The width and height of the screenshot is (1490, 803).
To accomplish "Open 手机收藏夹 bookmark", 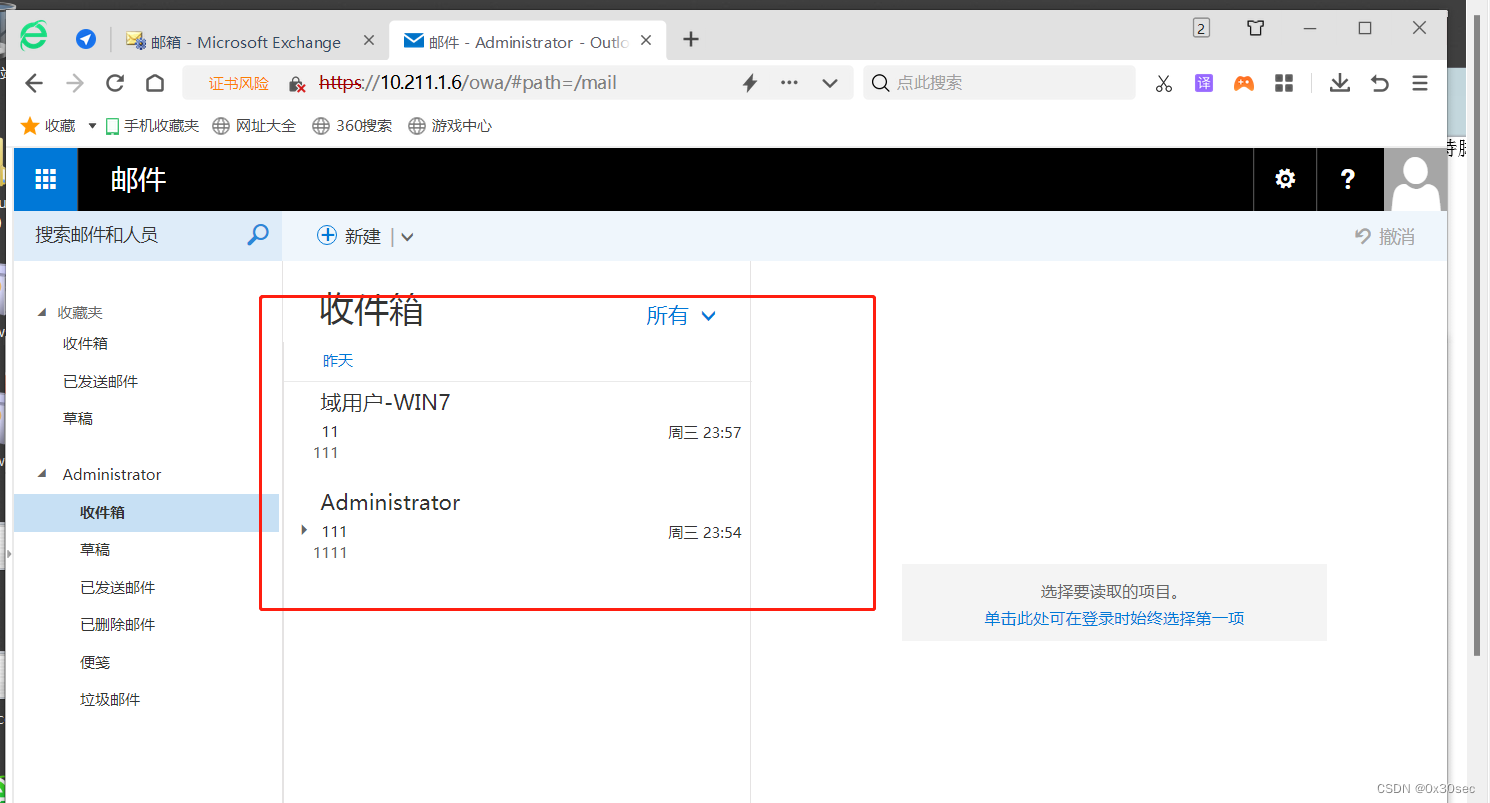I will [153, 125].
